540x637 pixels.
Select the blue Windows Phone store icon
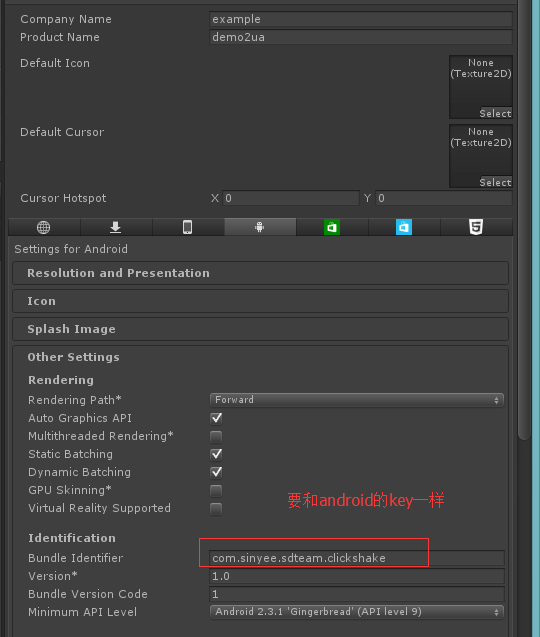click(404, 227)
